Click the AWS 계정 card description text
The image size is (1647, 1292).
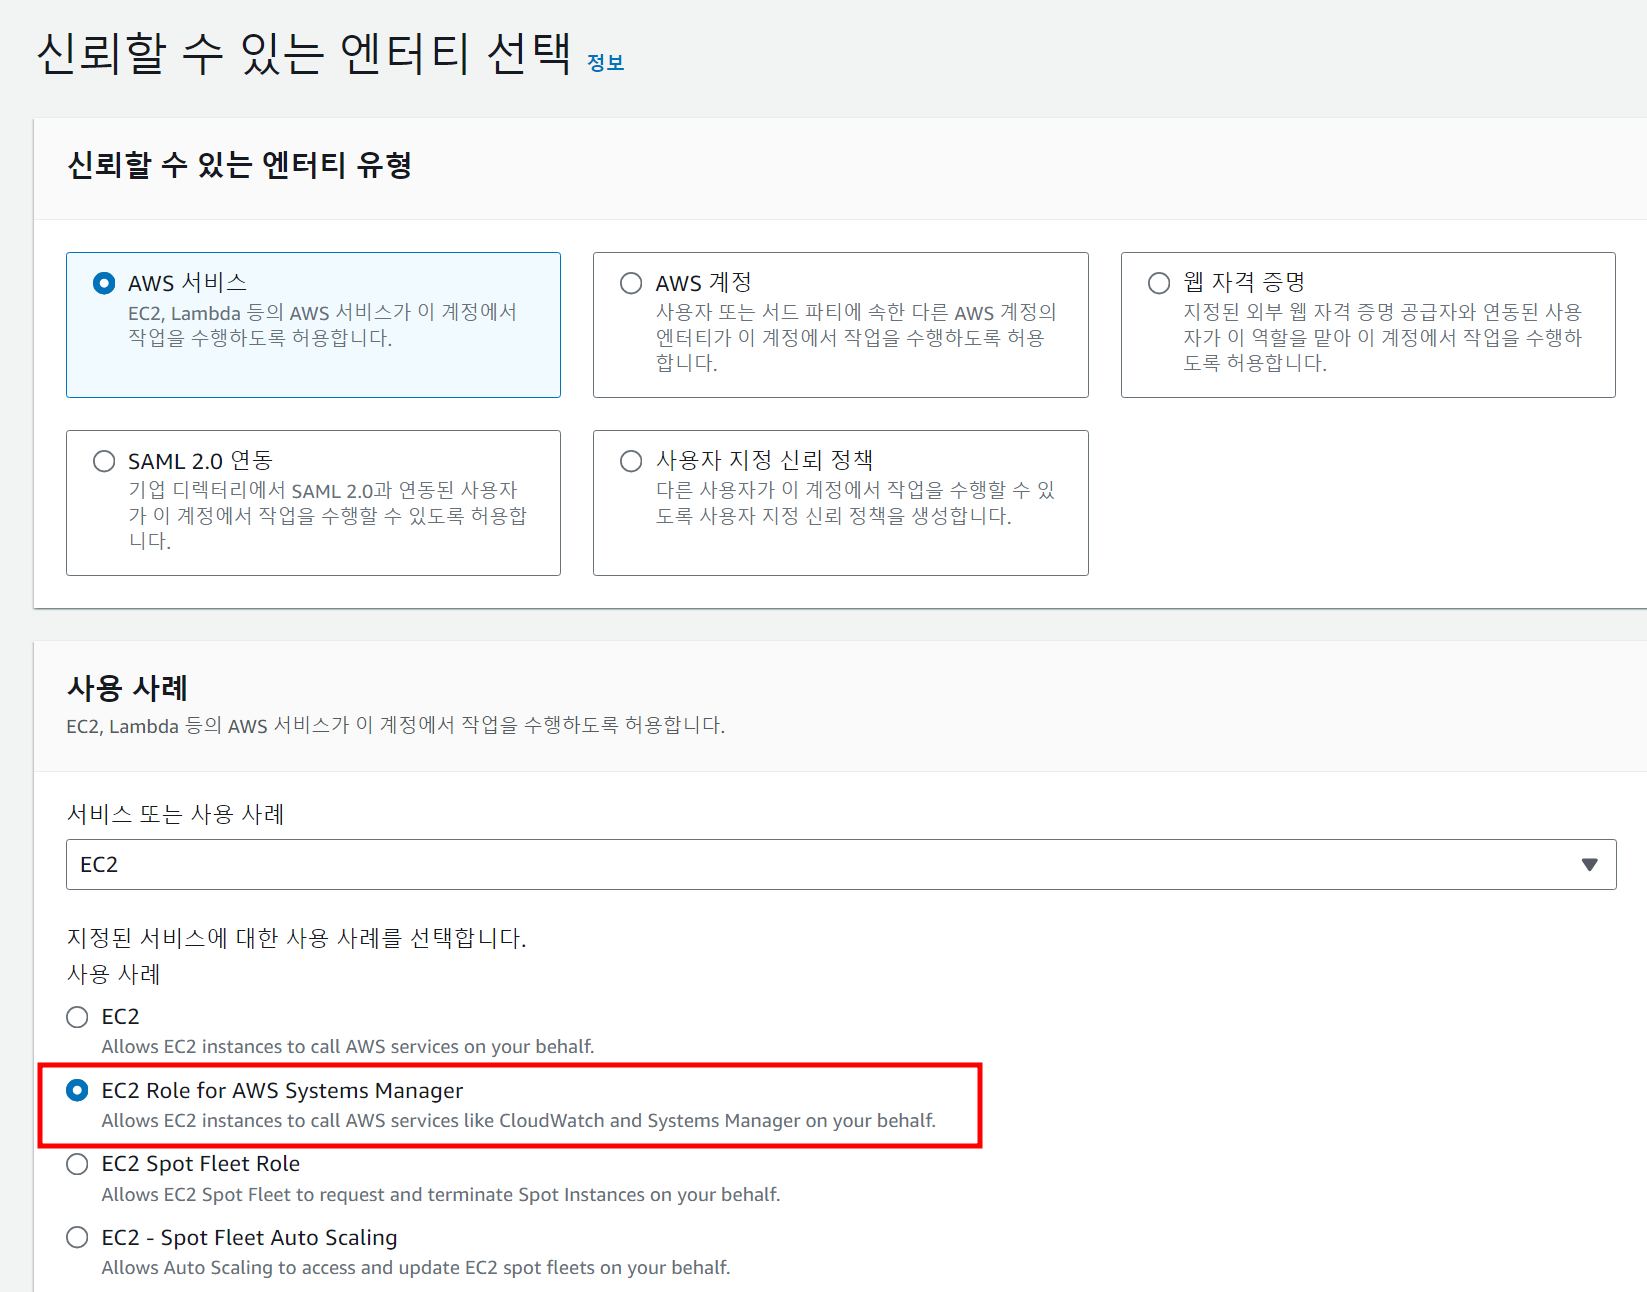(856, 338)
